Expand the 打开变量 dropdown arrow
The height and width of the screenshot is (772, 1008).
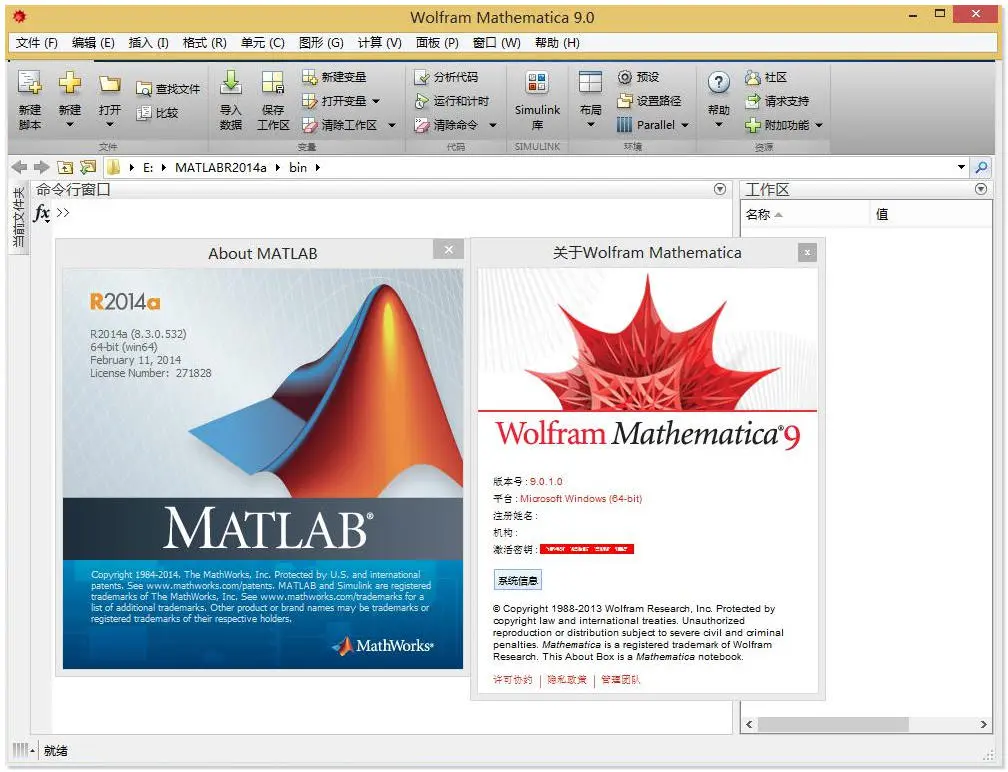[x=376, y=101]
